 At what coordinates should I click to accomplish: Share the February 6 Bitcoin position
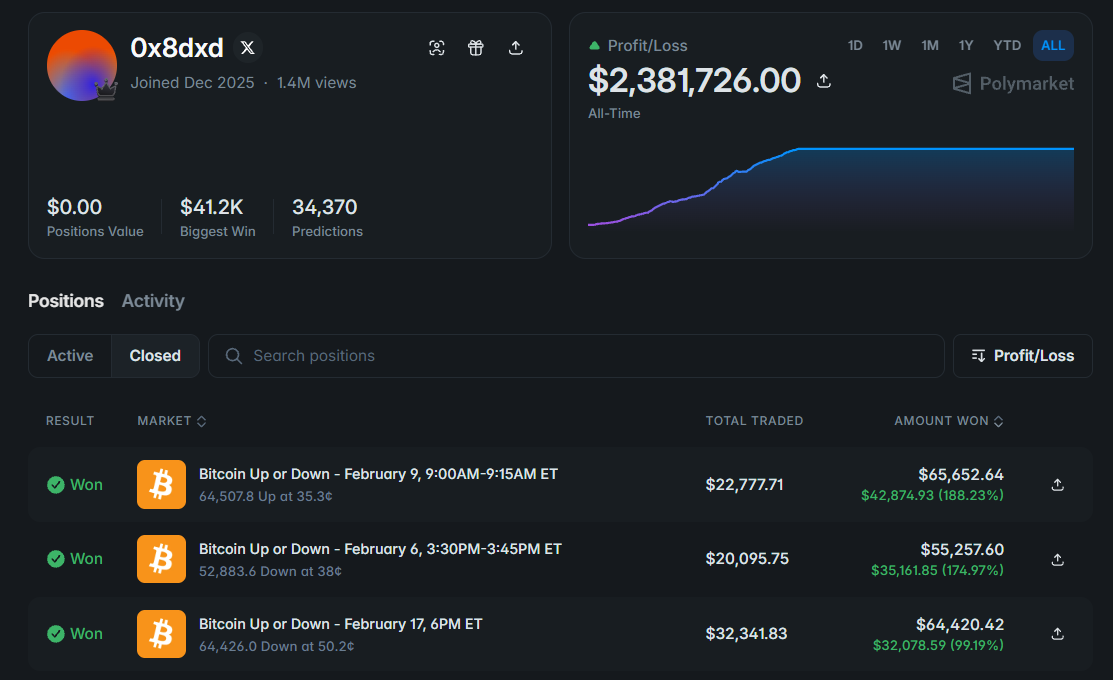coord(1058,559)
